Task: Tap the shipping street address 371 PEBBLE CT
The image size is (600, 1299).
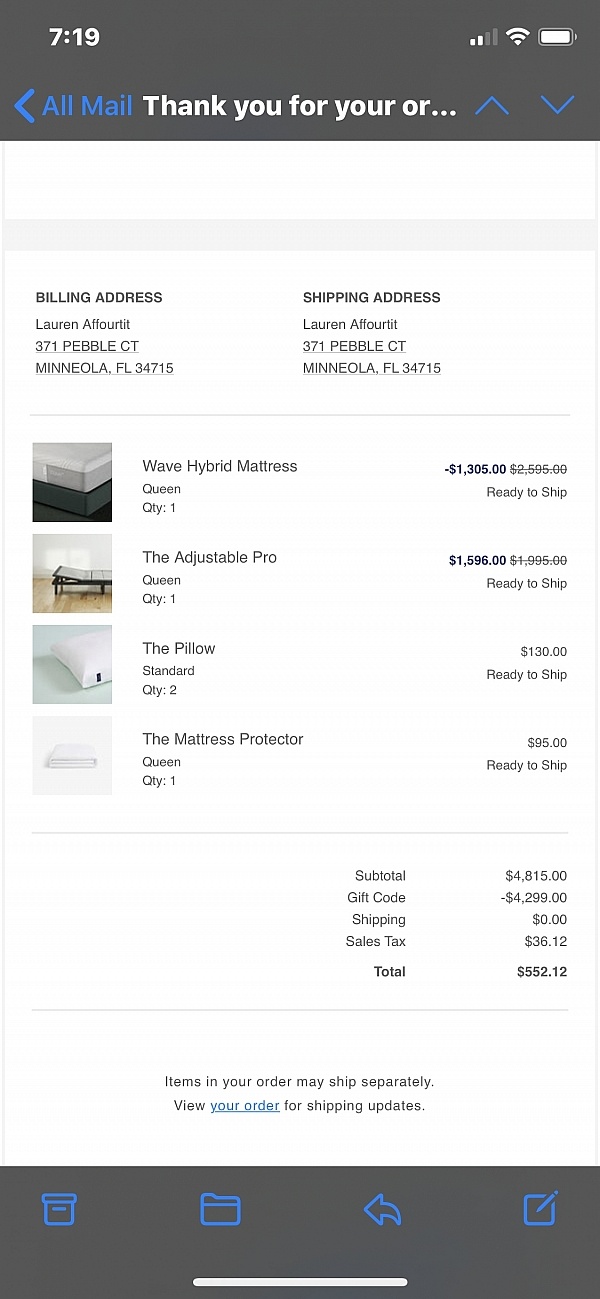Action: pyautogui.click(x=354, y=346)
